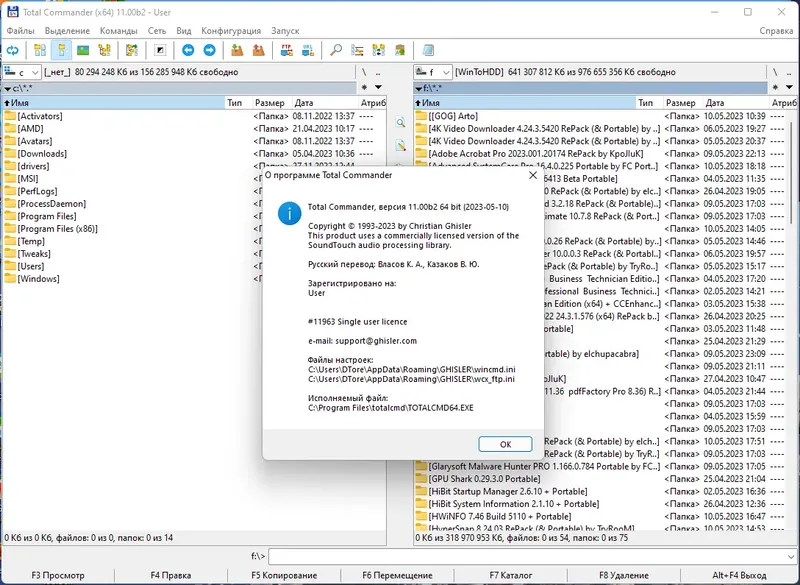
Task: Open the Сеть menu
Action: tap(157, 31)
